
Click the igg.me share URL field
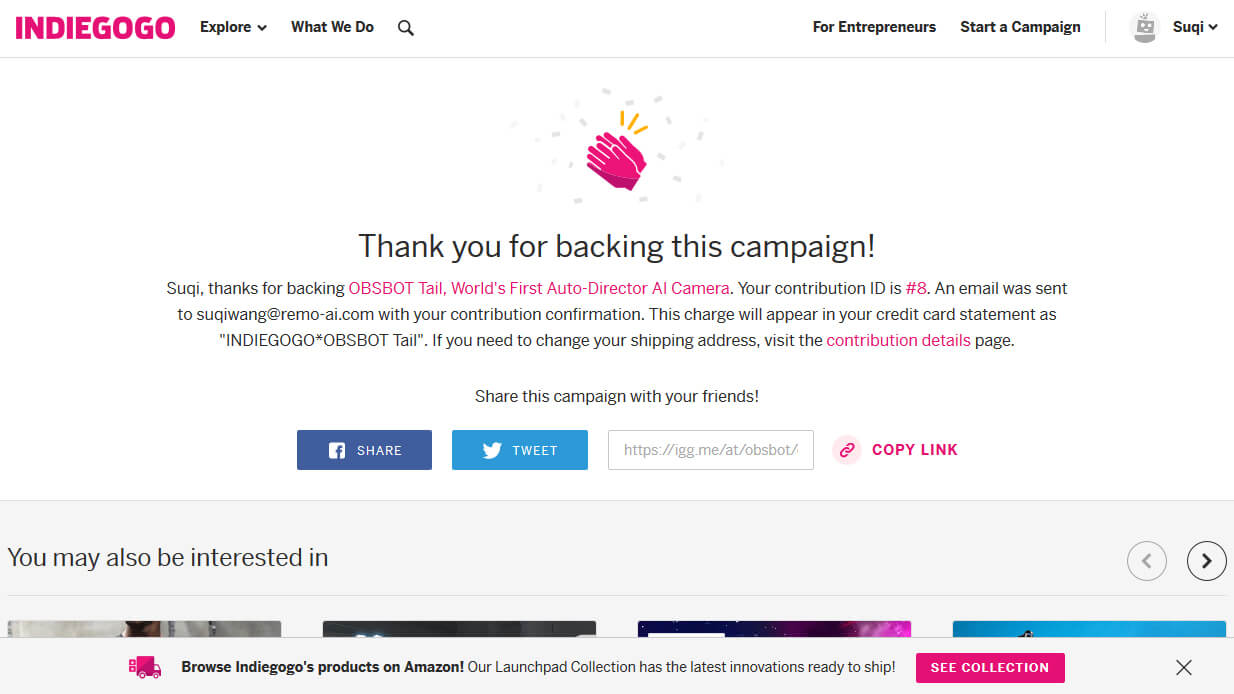click(710, 450)
